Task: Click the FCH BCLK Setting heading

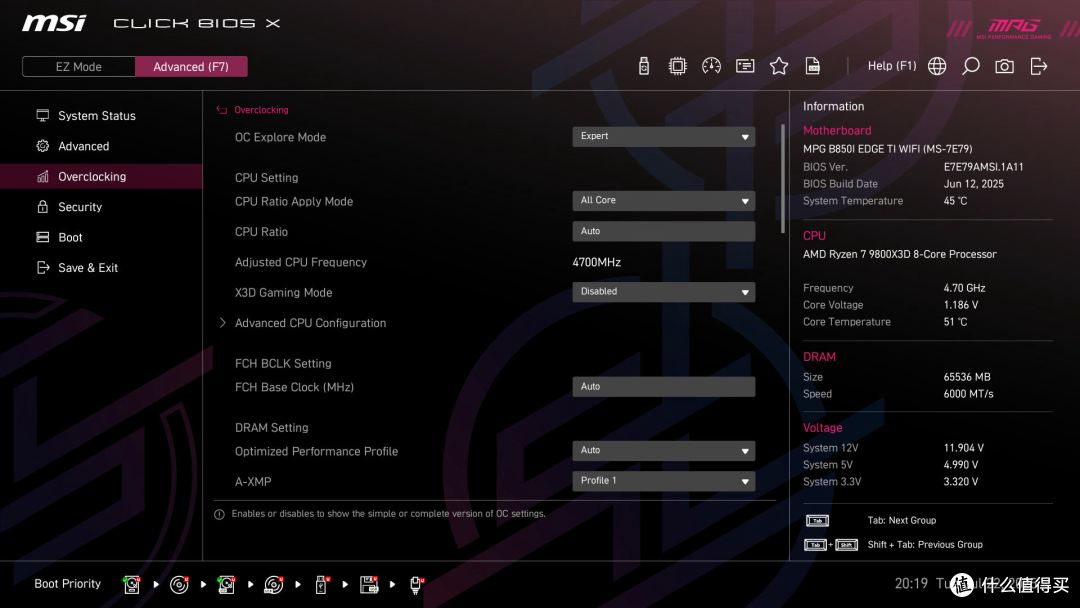Action: tap(283, 364)
